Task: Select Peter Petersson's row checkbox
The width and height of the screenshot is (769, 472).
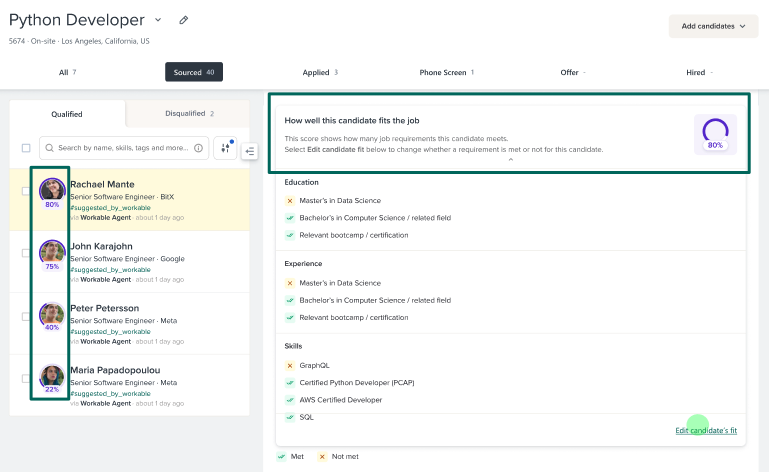Action: pyautogui.click(x=26, y=316)
